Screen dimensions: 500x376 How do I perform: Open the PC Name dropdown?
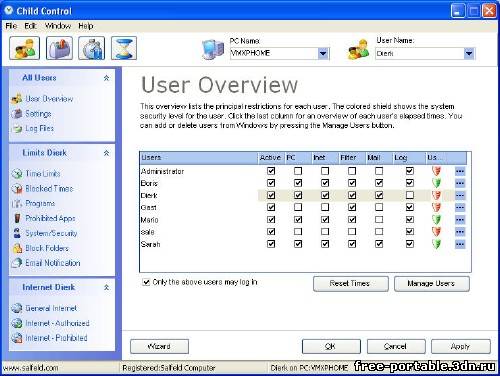click(x=323, y=53)
